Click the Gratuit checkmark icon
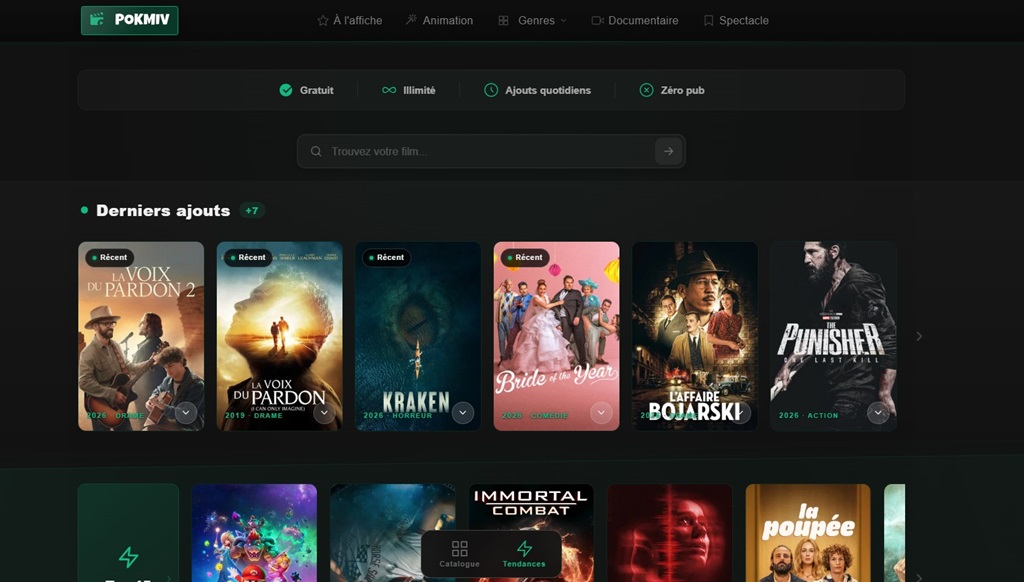 285,90
